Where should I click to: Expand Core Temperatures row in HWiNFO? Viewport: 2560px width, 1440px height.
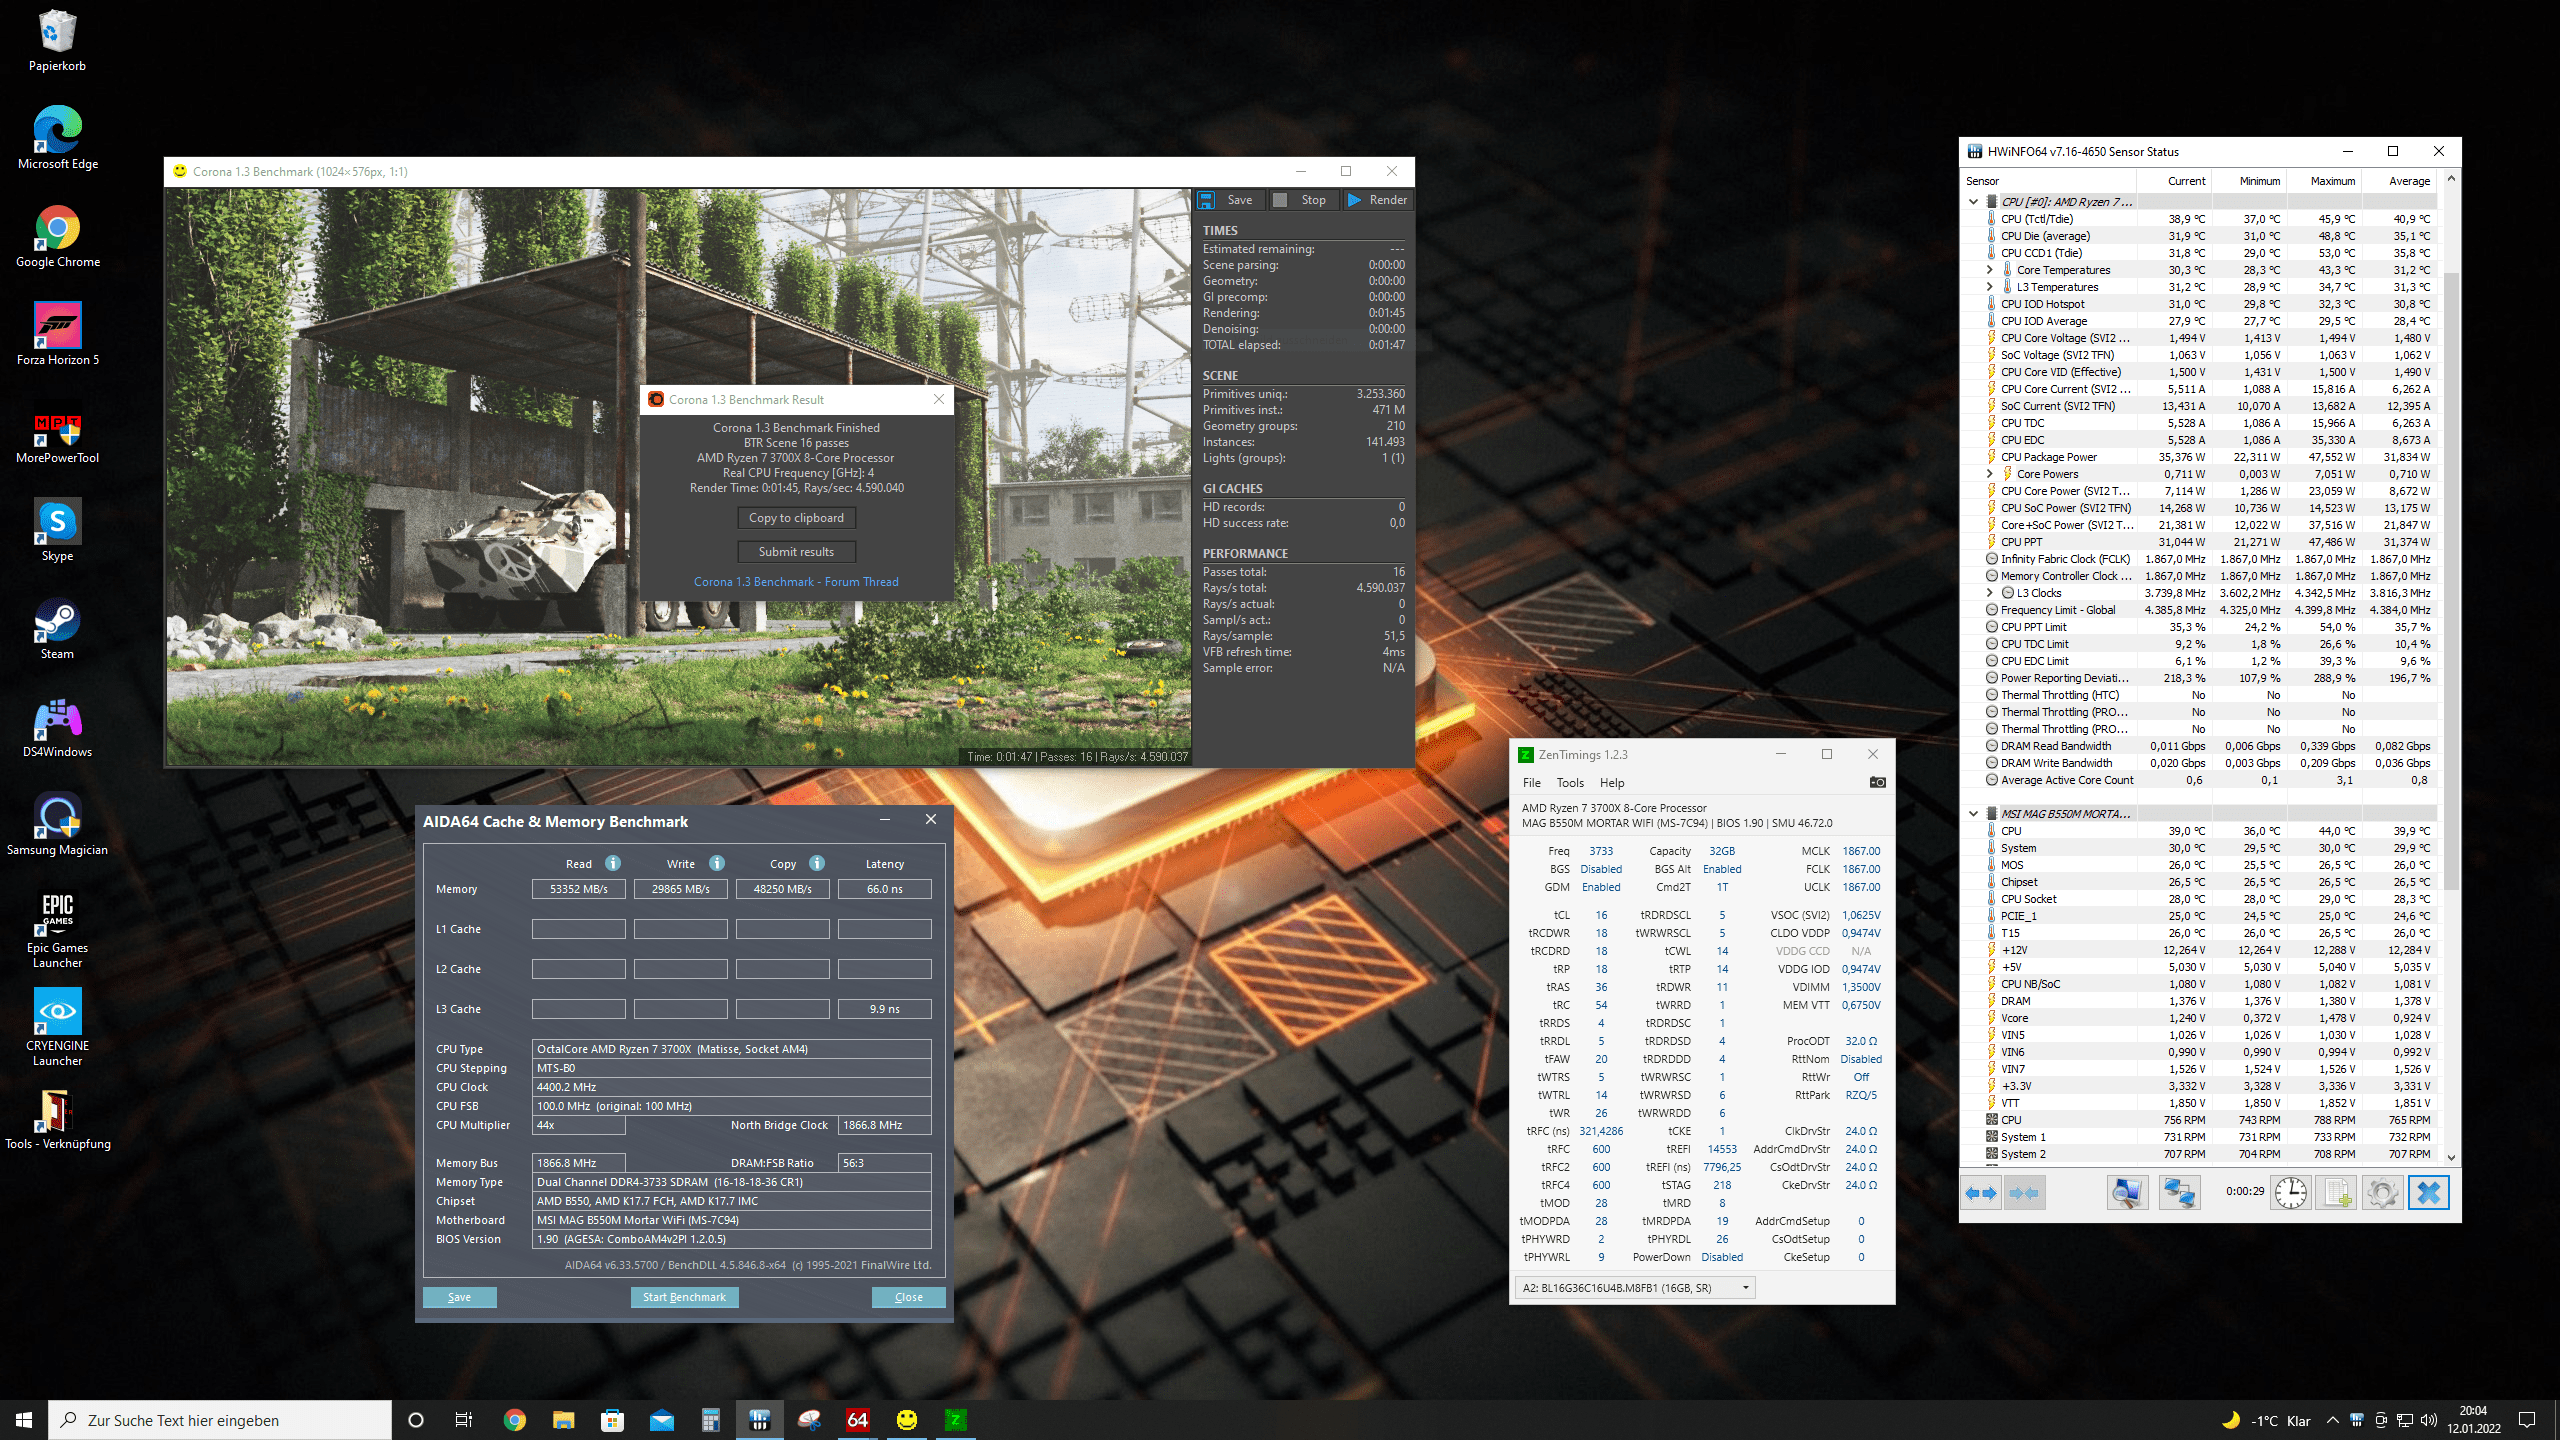point(1989,270)
